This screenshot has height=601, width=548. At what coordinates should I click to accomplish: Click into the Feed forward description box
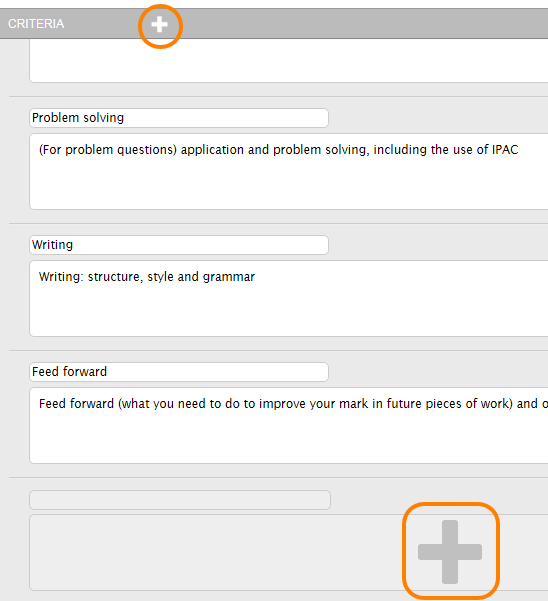click(289, 425)
